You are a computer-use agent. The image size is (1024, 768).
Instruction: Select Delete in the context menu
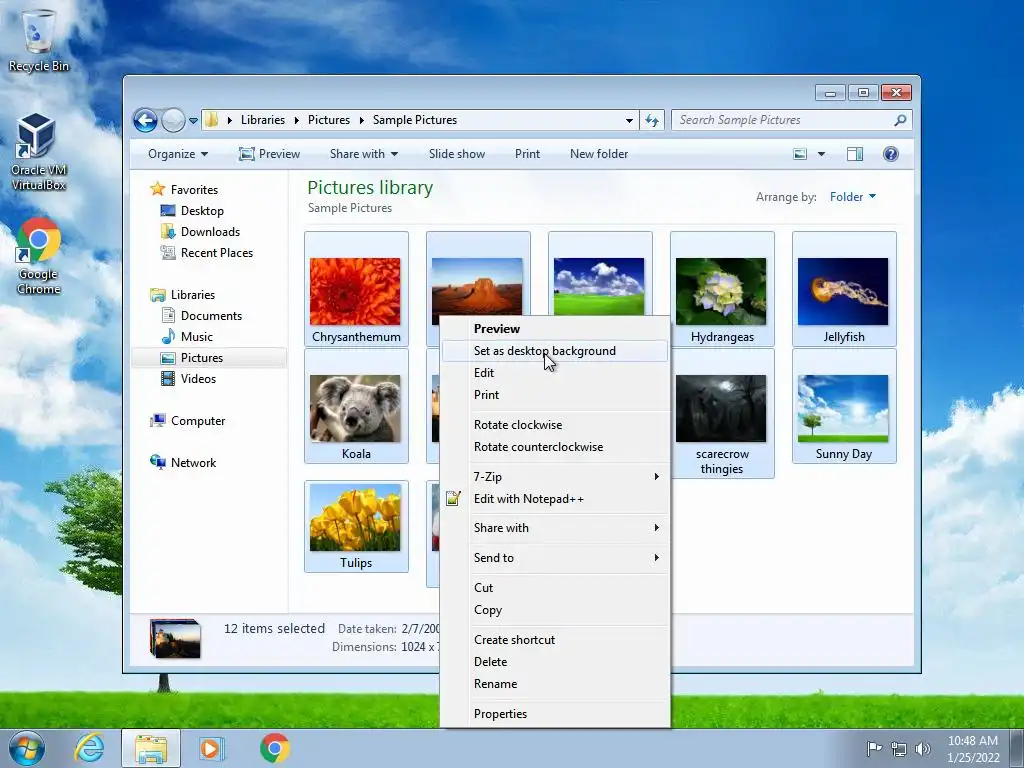[556, 662]
